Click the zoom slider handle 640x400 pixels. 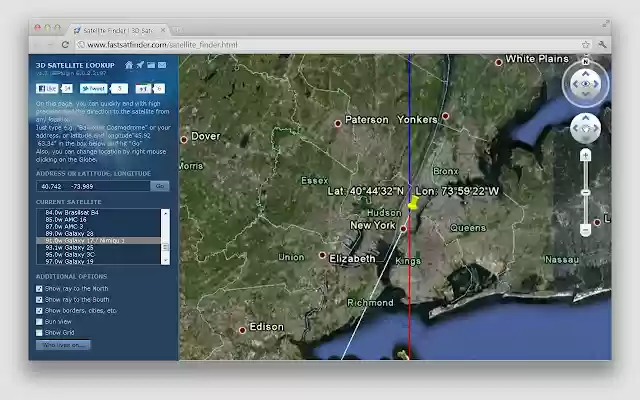click(x=585, y=192)
